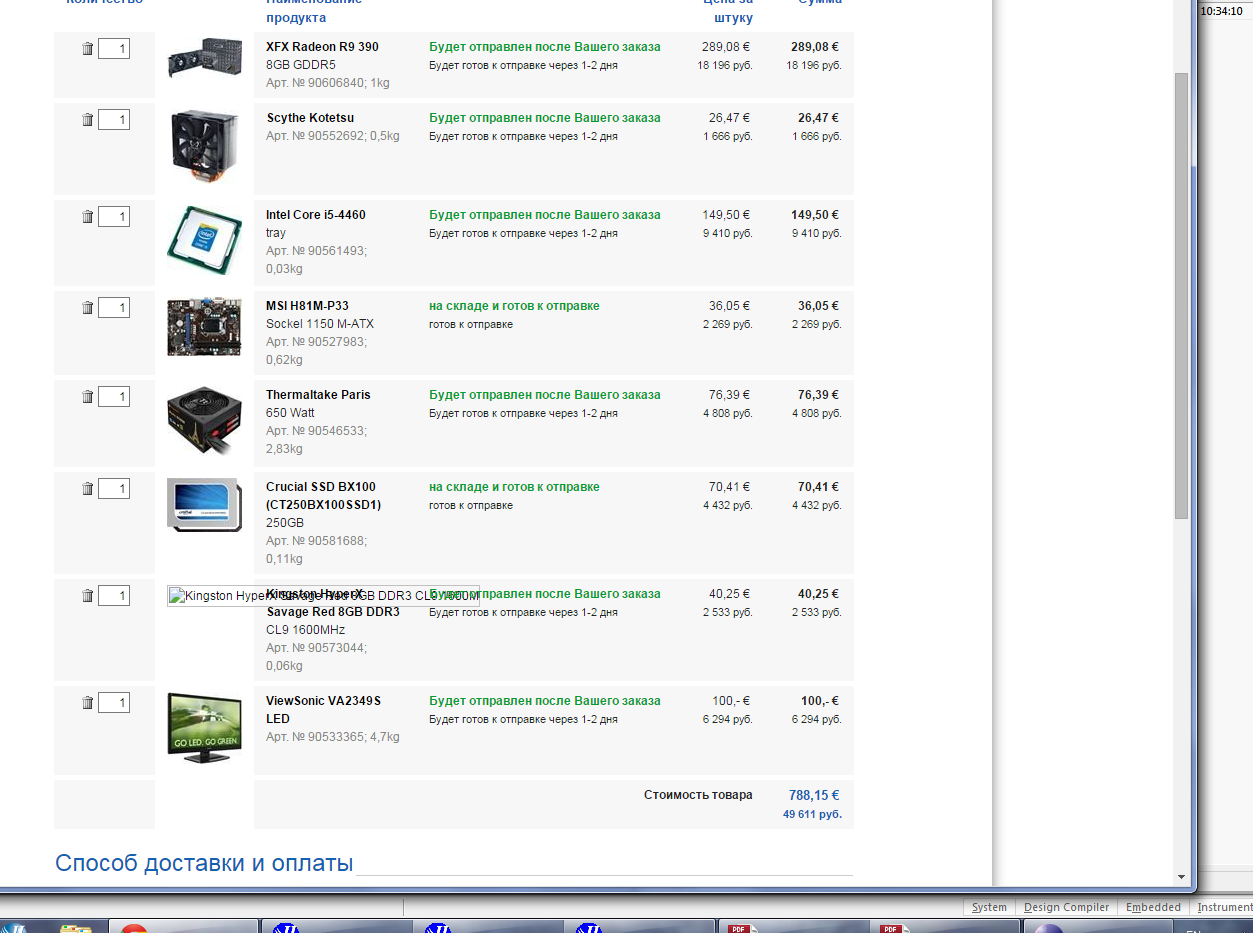Click quantity input for MSI H81M-P33
This screenshot has height=933, width=1253.
point(114,308)
